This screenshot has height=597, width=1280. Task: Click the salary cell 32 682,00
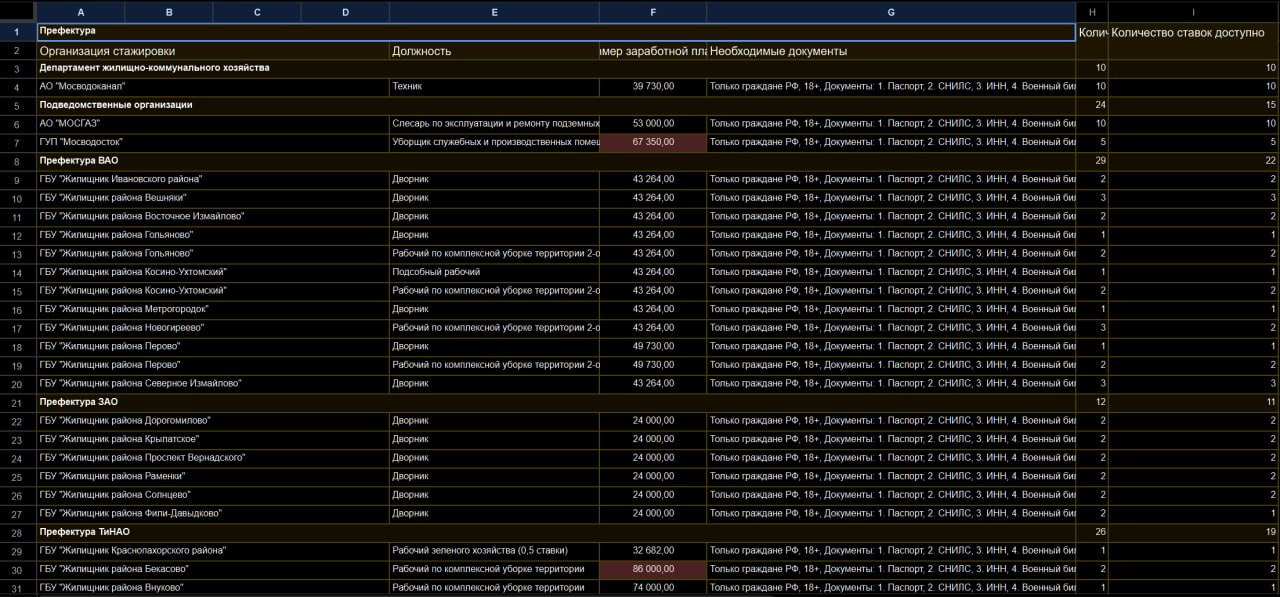[653, 551]
